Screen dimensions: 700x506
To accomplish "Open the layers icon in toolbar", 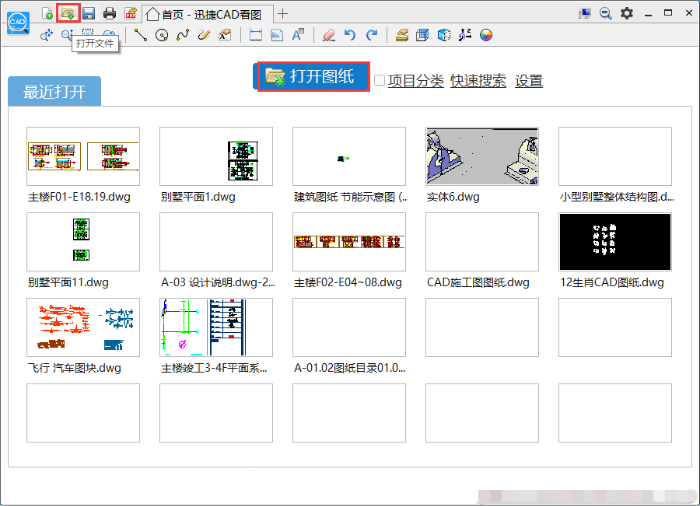I will tap(402, 35).
